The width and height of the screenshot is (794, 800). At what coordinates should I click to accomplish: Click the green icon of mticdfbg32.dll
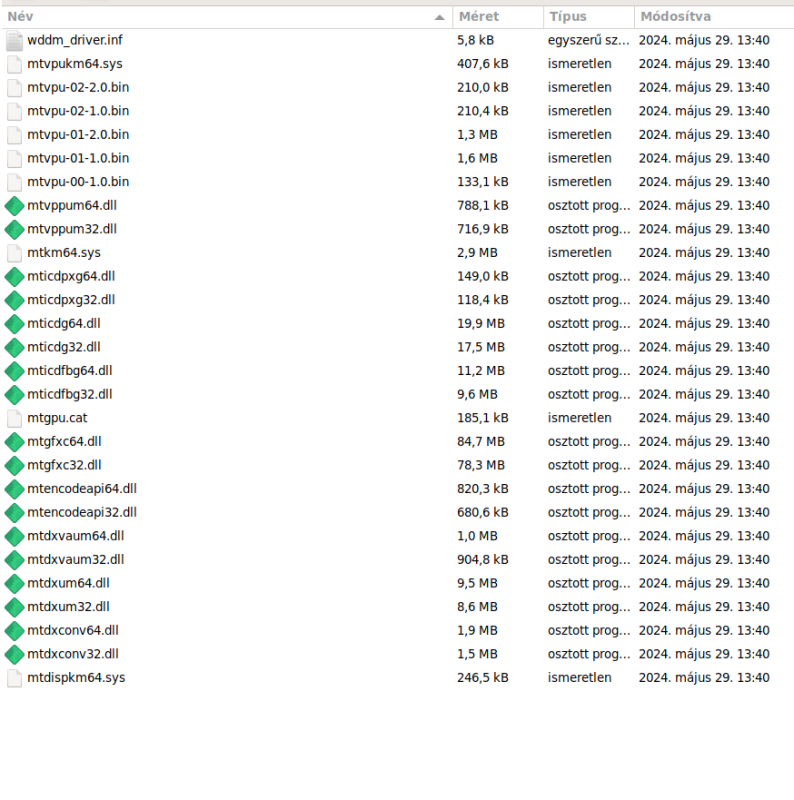[14, 394]
